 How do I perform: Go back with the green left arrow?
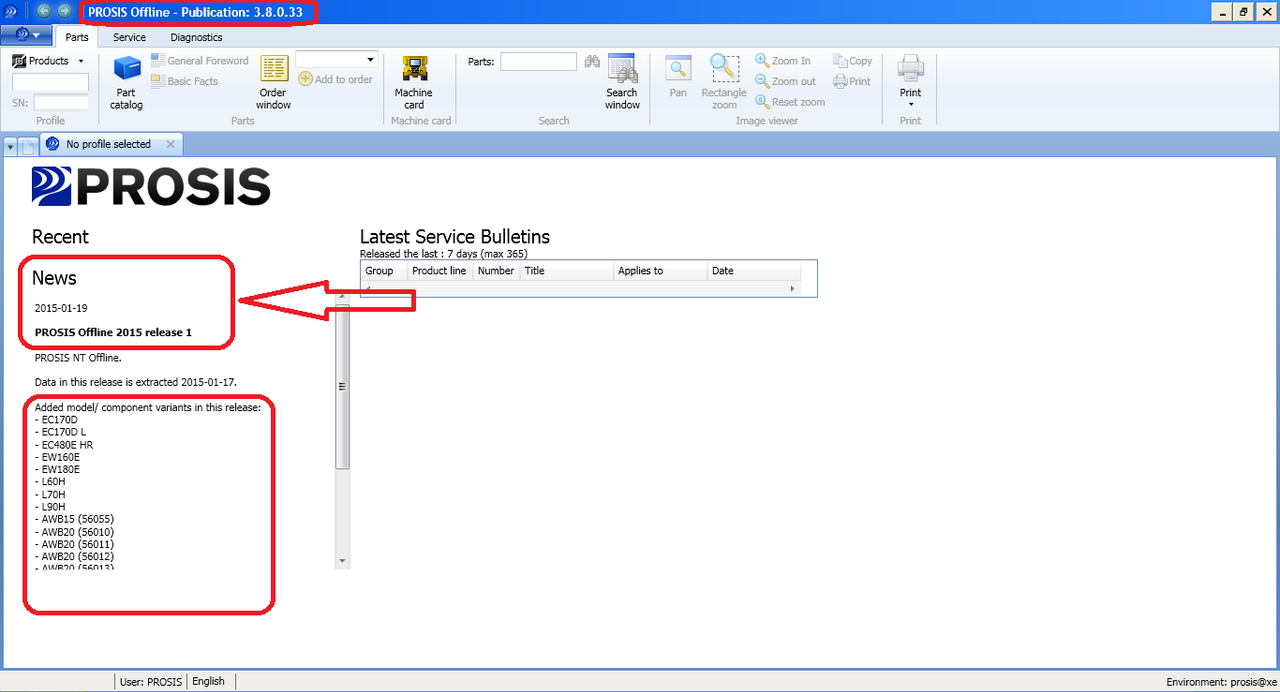pos(44,11)
